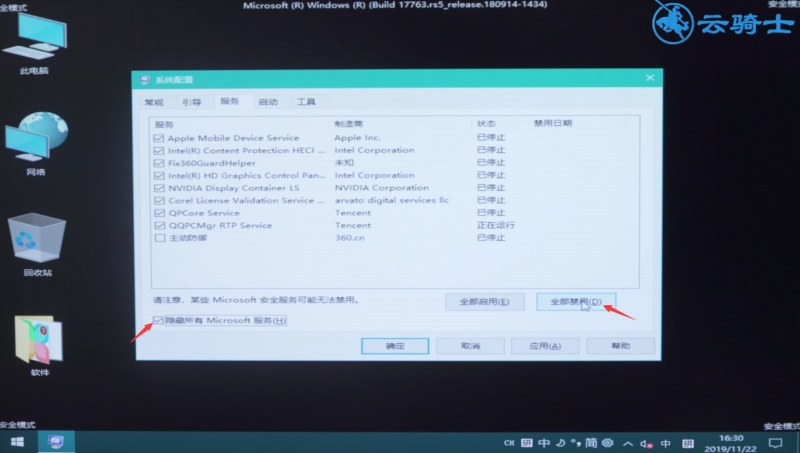Click the 拼 icon next to CK
Image resolution: width=800 pixels, height=453 pixels.
(x=527, y=443)
